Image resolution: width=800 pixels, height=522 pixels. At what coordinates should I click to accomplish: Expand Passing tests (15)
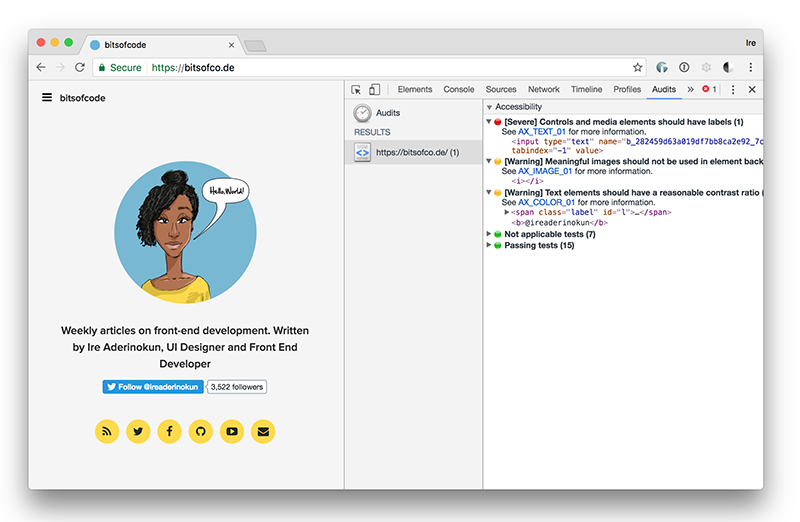(489, 245)
